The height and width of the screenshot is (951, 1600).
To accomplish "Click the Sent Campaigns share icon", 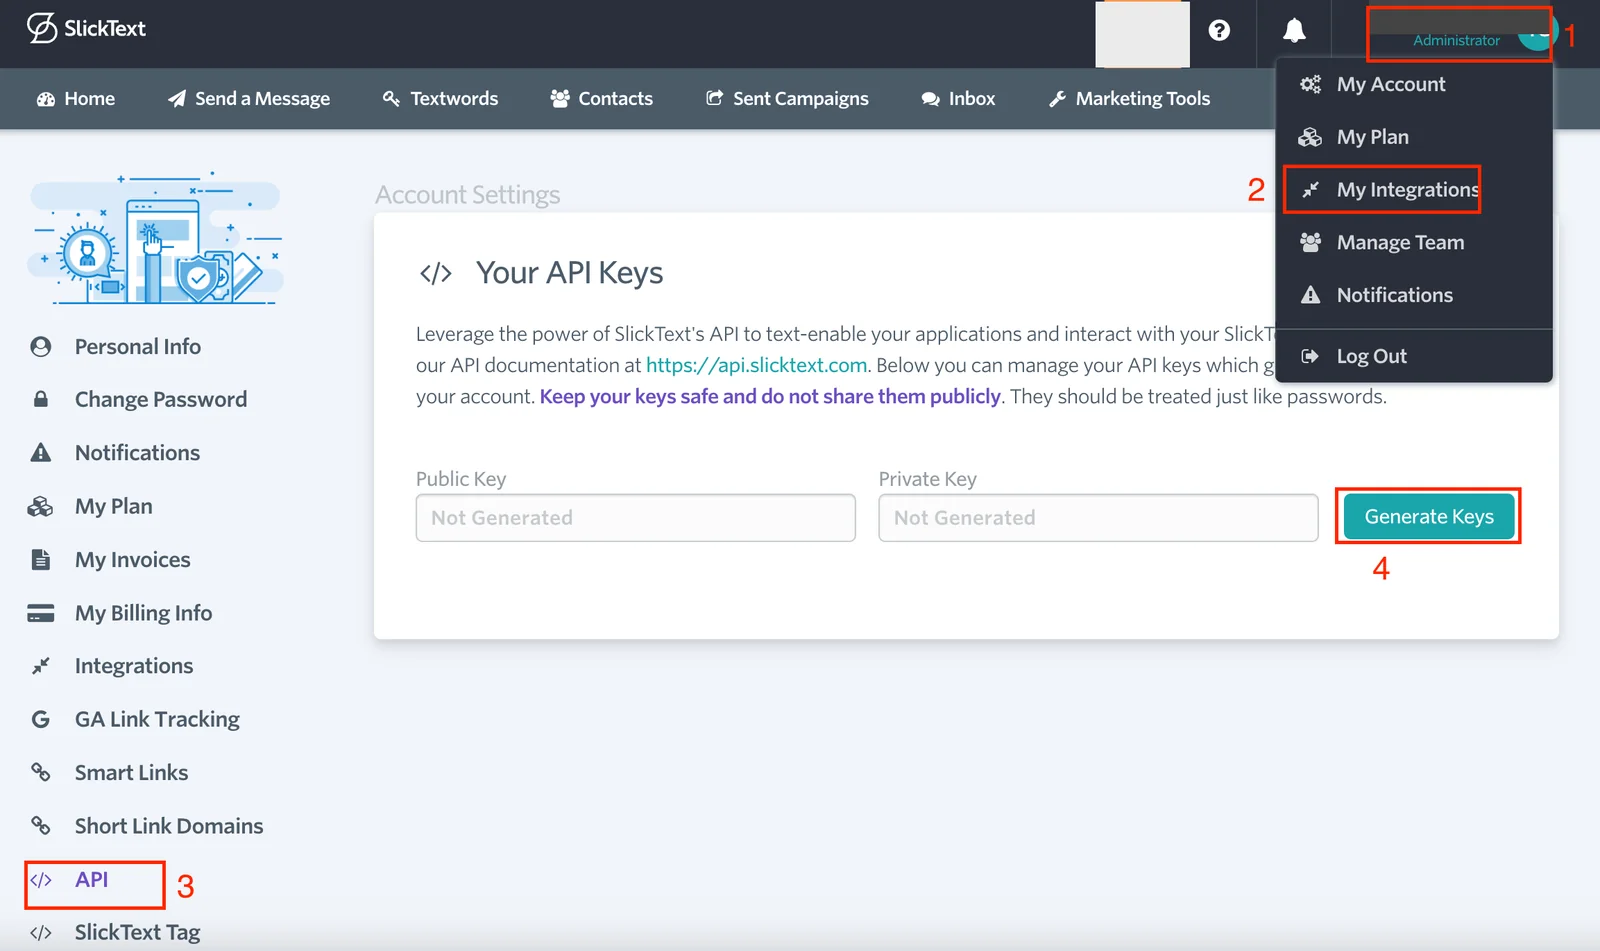I will (714, 98).
